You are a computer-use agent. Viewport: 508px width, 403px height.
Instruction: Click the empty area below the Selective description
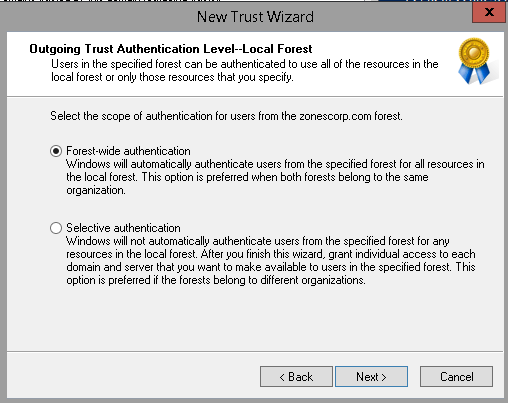(255, 318)
